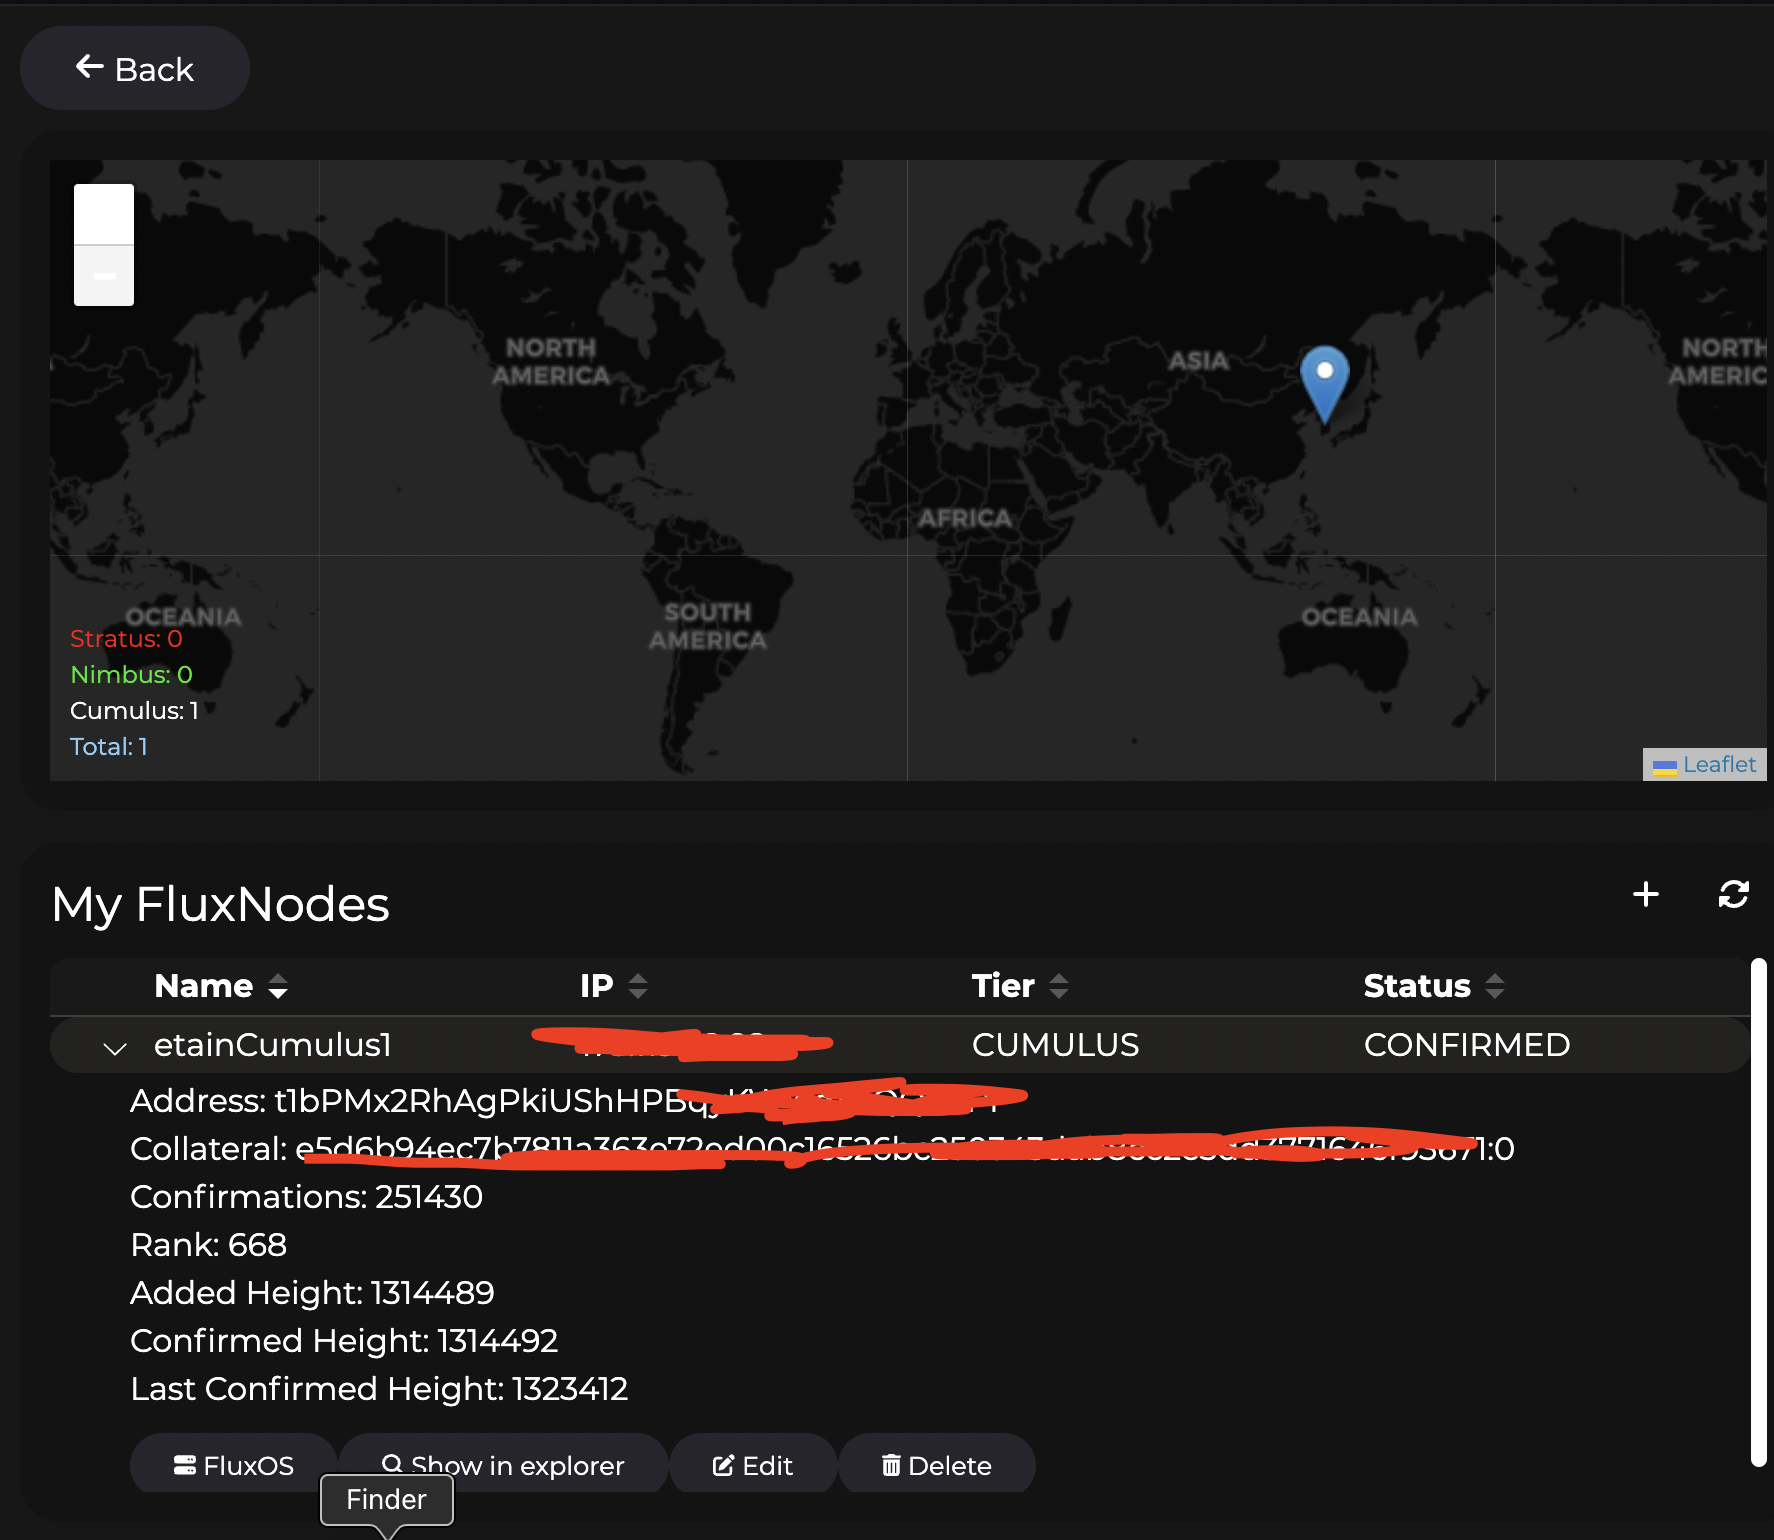Click the blue location pin on the map
This screenshot has height=1540, width=1774.
coord(1324,385)
